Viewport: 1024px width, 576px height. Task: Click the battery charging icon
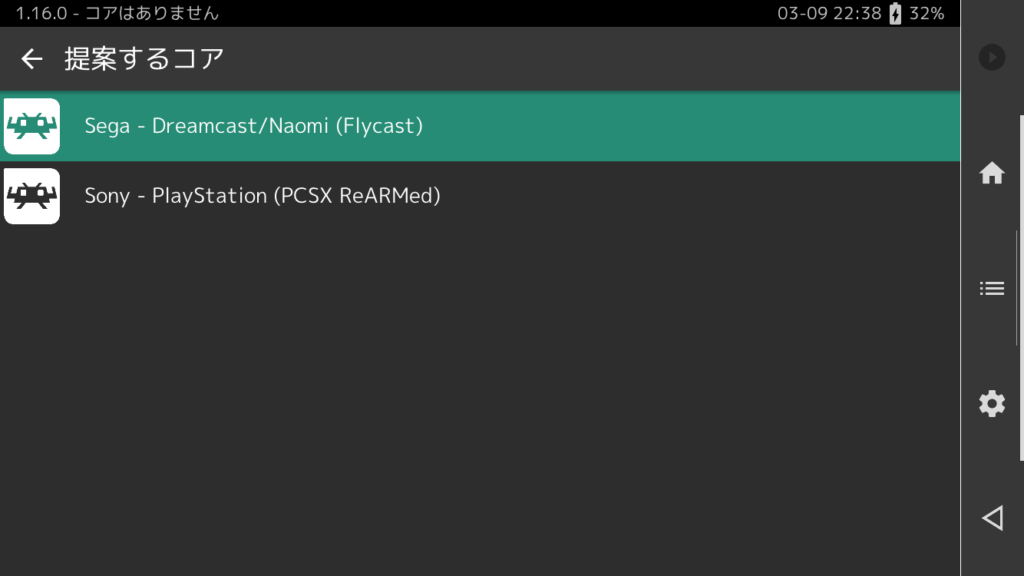click(895, 13)
